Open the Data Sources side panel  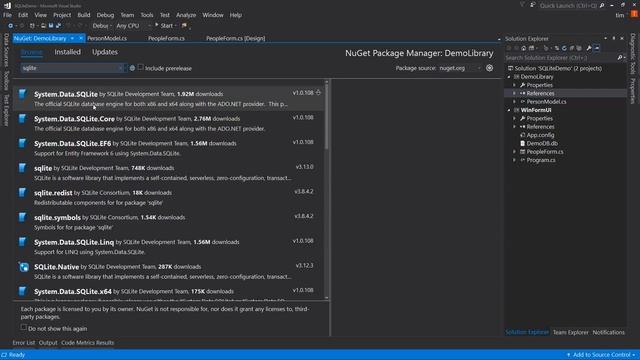coord(6,50)
